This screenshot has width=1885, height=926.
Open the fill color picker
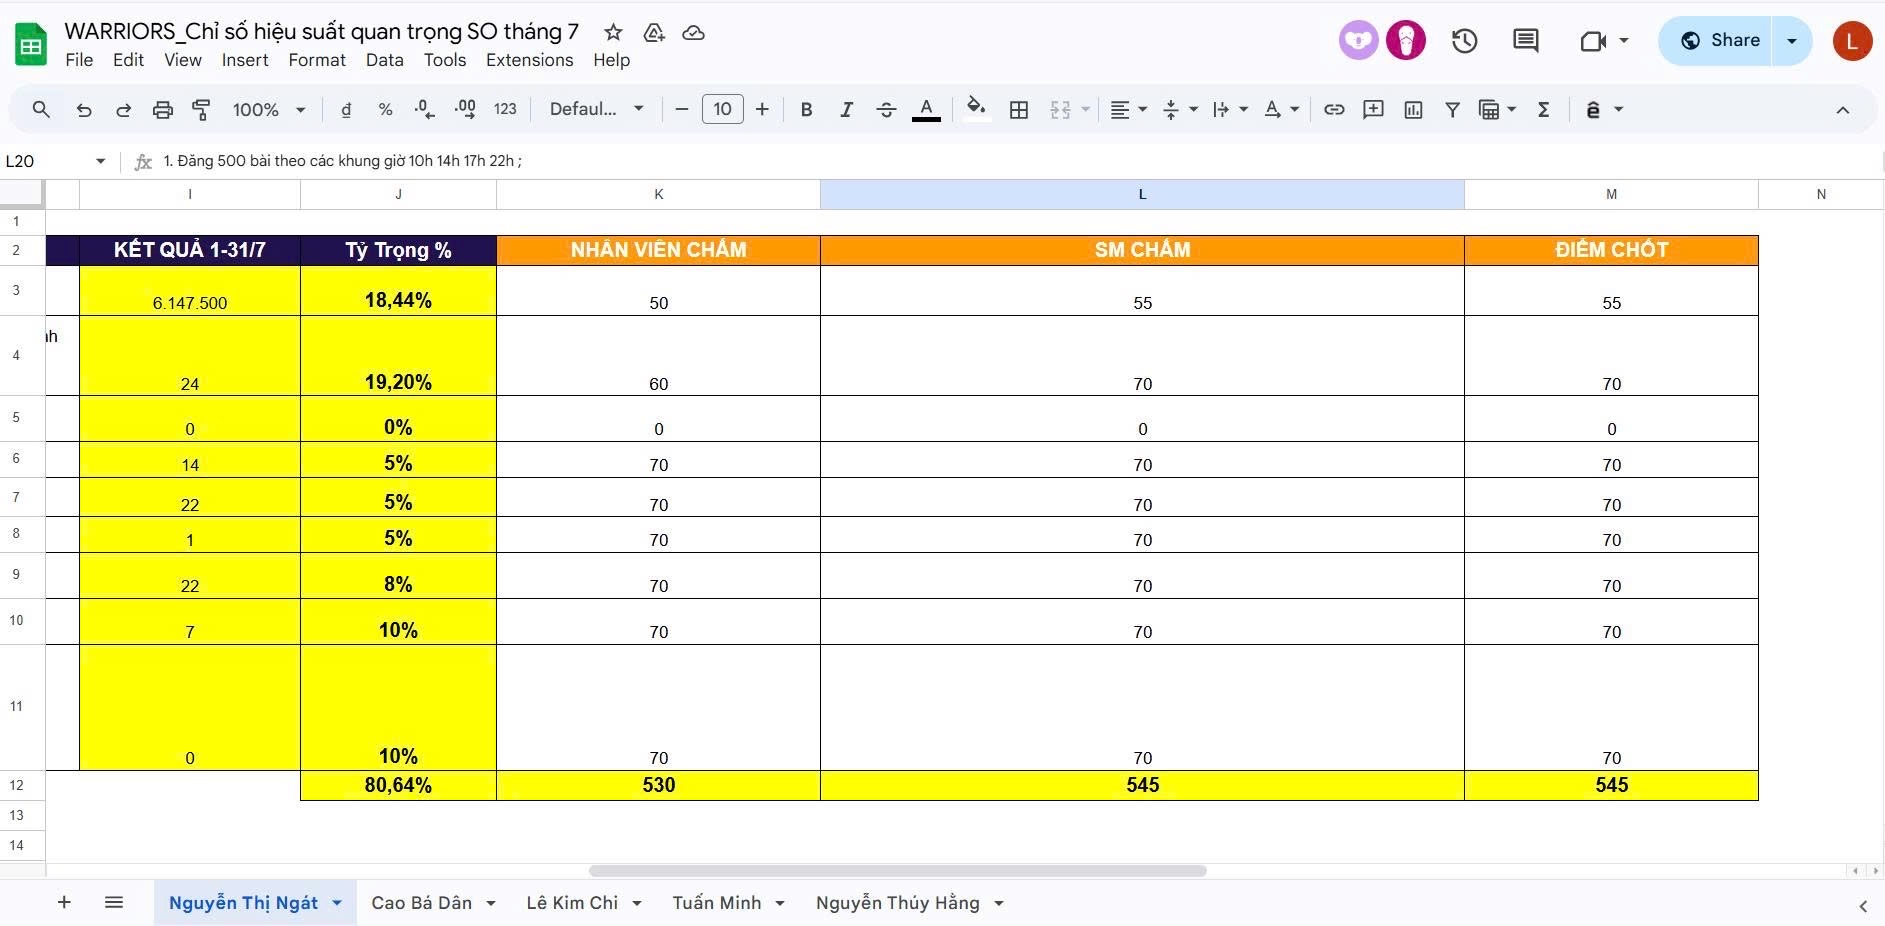(x=976, y=110)
